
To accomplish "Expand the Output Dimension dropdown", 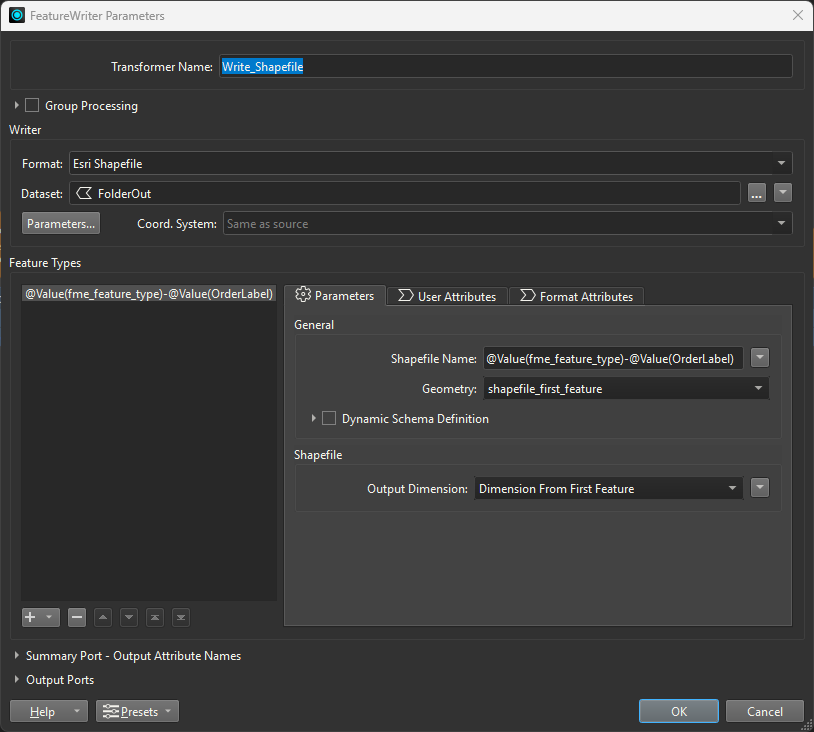I will tap(608, 488).
